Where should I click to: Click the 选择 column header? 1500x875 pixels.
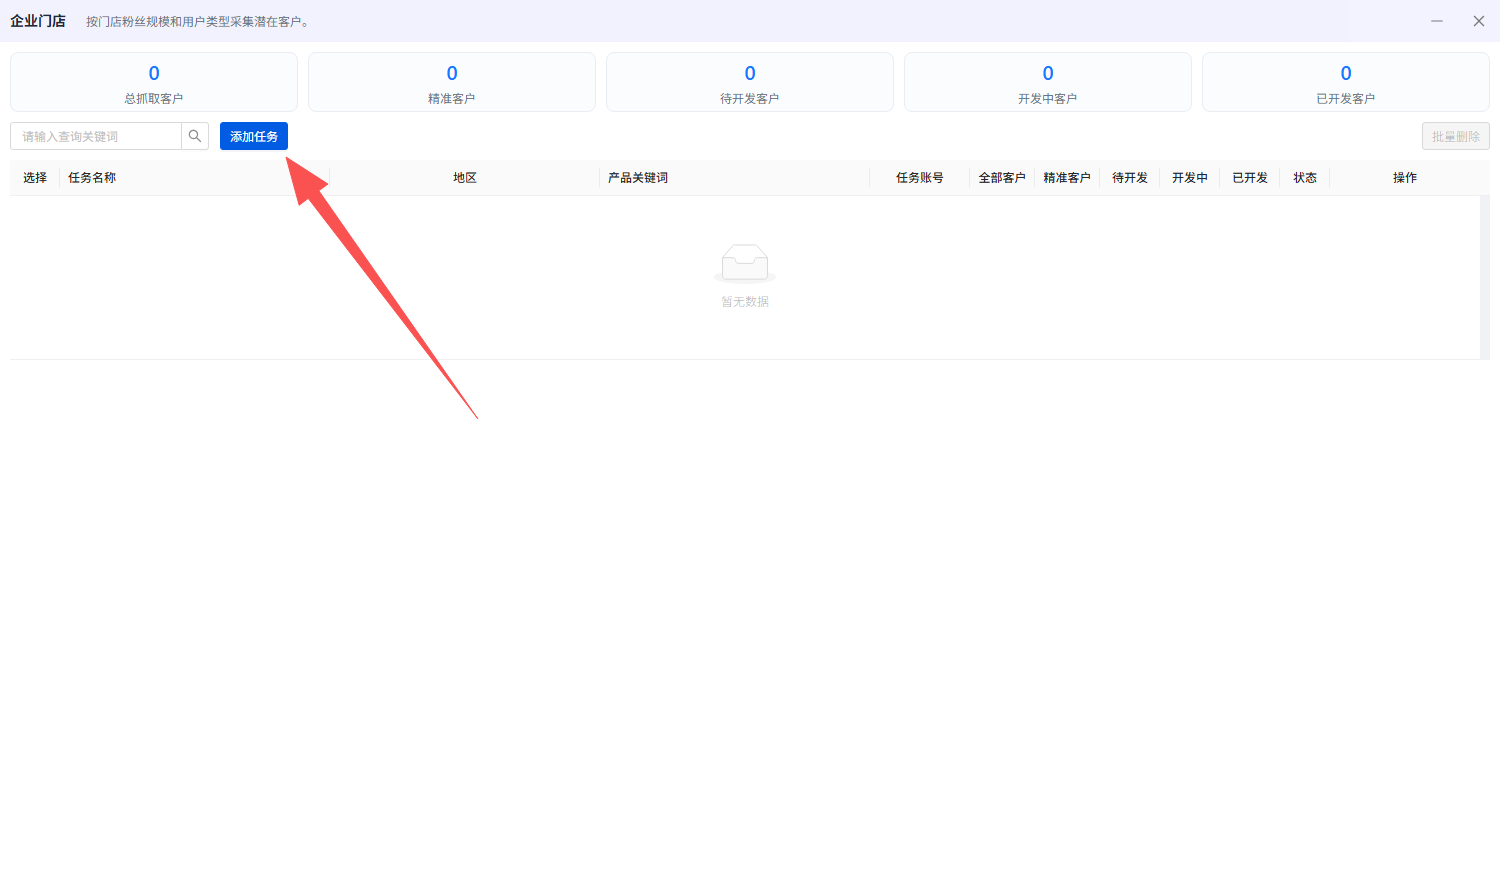(x=35, y=178)
